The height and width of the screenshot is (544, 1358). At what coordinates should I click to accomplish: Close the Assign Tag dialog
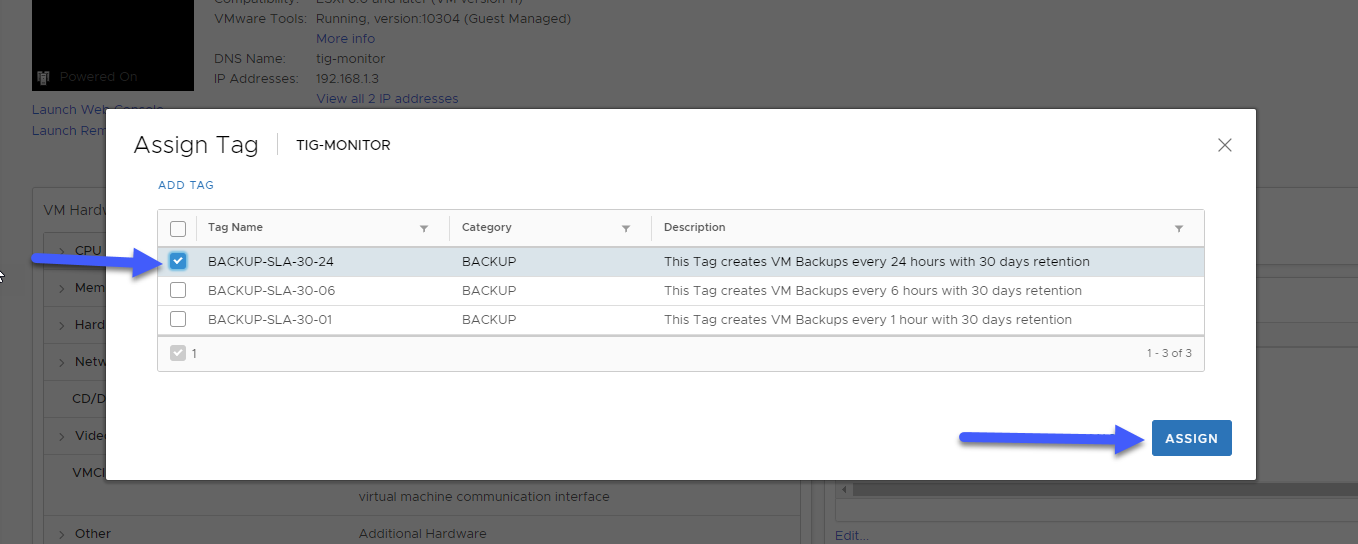(1224, 145)
